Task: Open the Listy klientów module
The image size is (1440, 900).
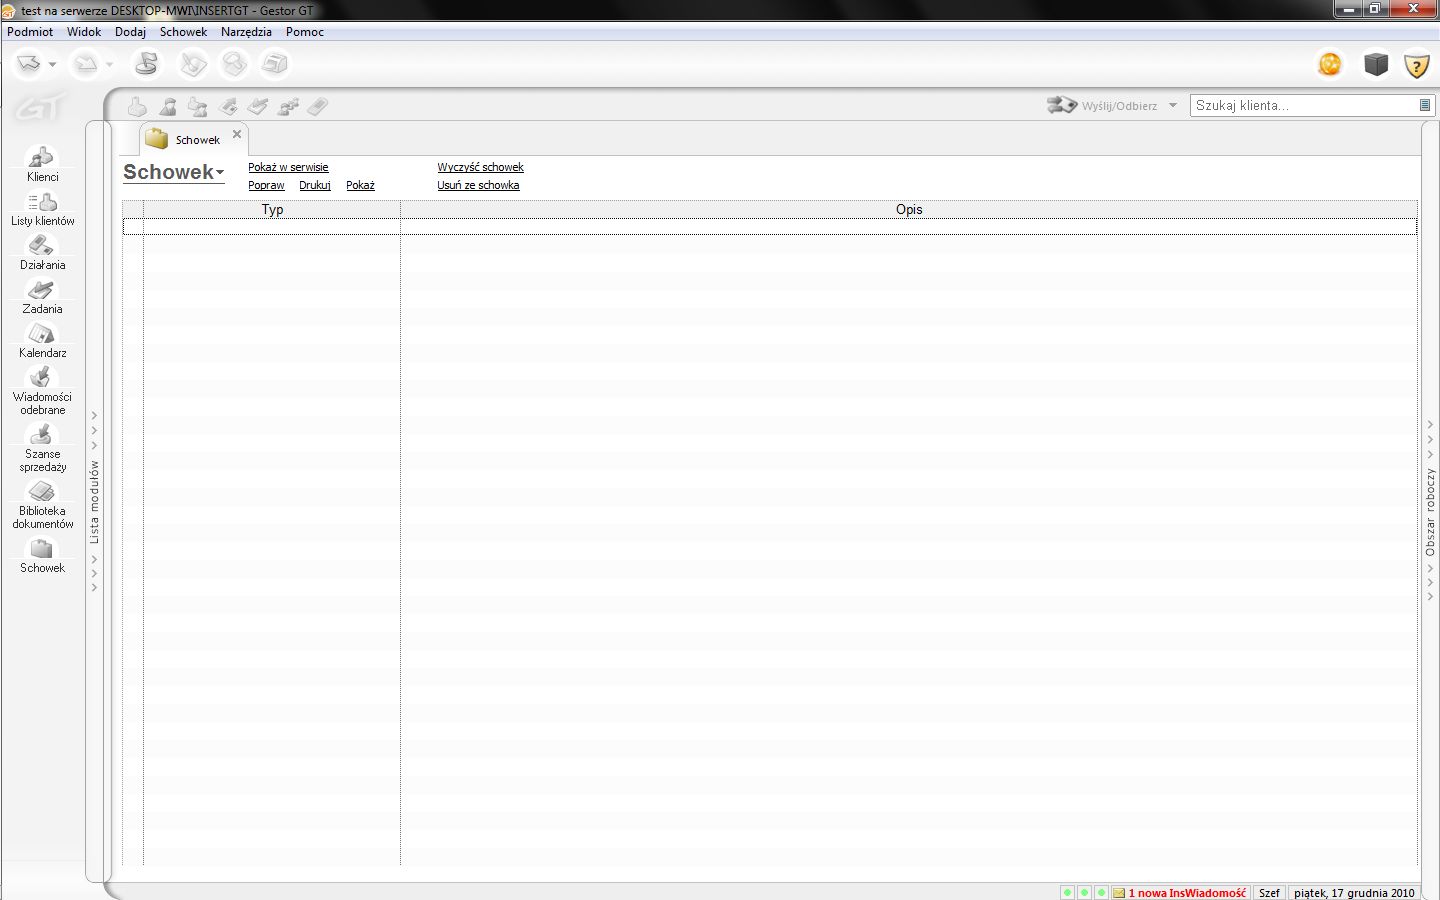Action: point(42,209)
